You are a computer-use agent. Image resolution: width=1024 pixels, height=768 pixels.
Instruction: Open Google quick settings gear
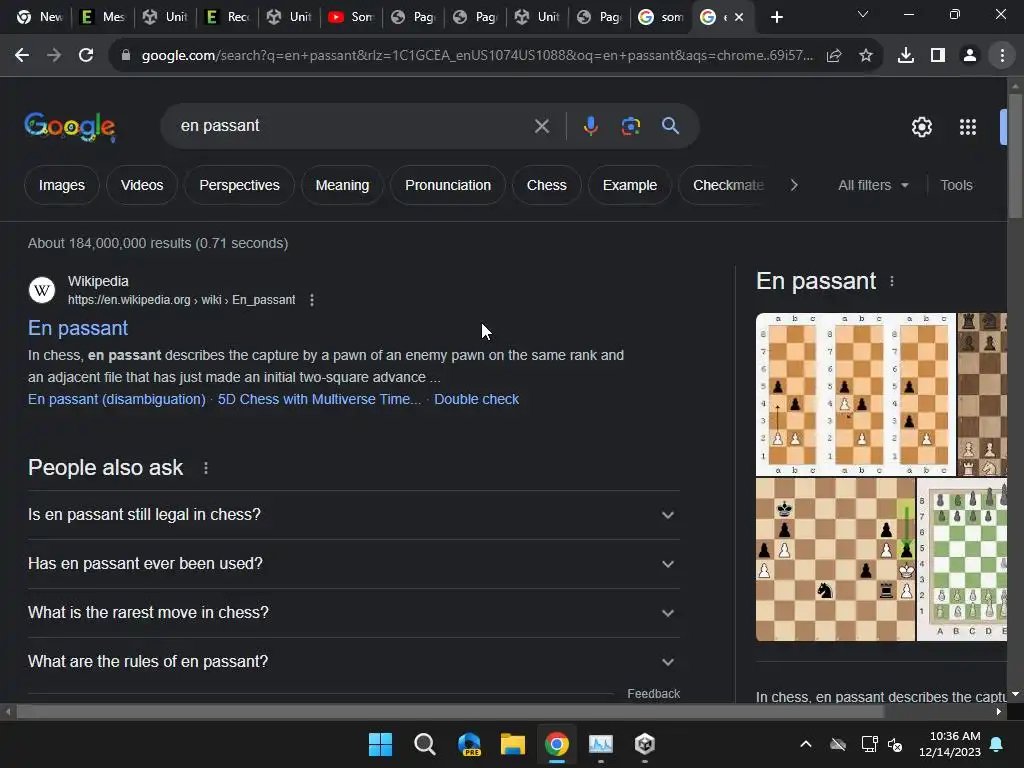921,127
